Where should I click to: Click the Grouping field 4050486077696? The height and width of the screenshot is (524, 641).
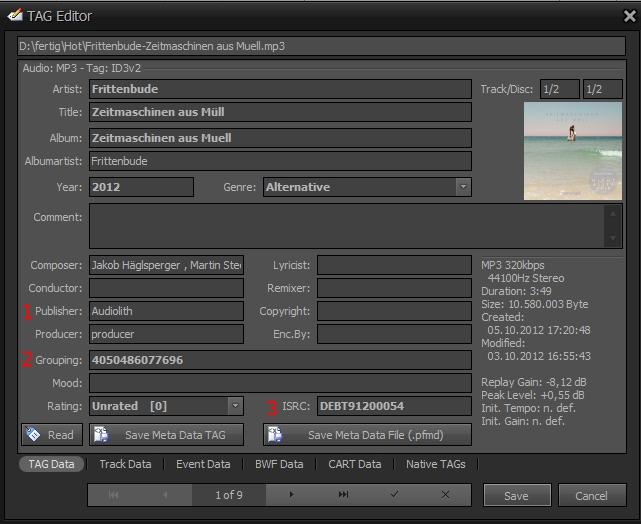pyautogui.click(x=280, y=360)
